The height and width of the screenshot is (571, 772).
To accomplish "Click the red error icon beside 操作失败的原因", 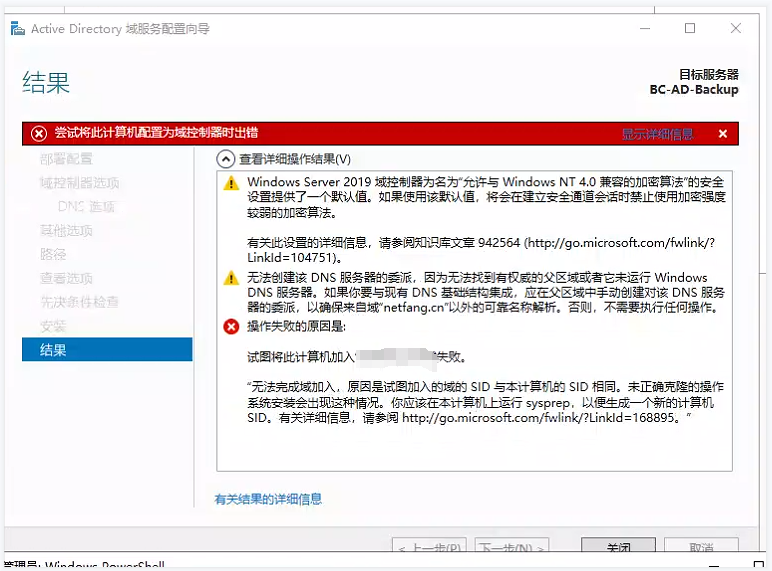I will (232, 326).
